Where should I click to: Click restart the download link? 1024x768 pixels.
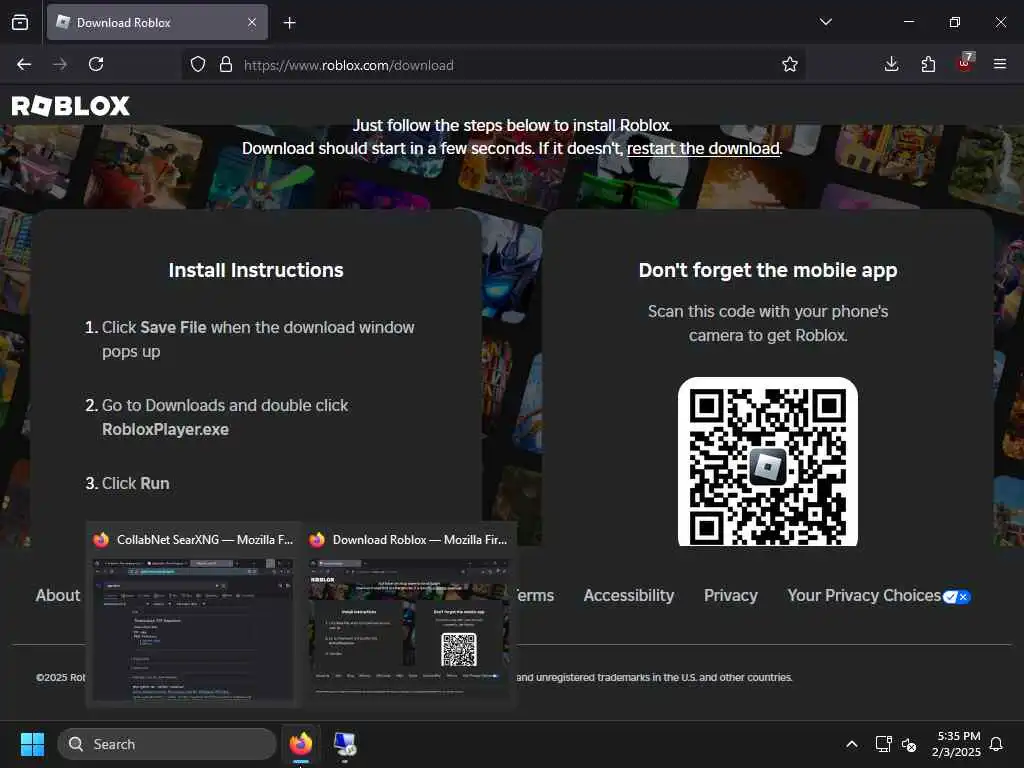click(703, 148)
